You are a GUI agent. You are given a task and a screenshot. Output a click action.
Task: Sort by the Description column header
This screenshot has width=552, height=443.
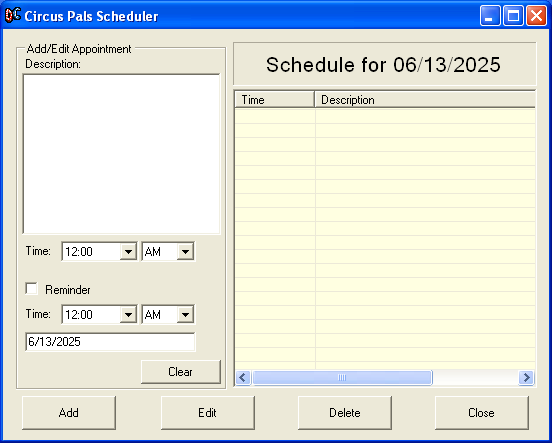(425, 100)
